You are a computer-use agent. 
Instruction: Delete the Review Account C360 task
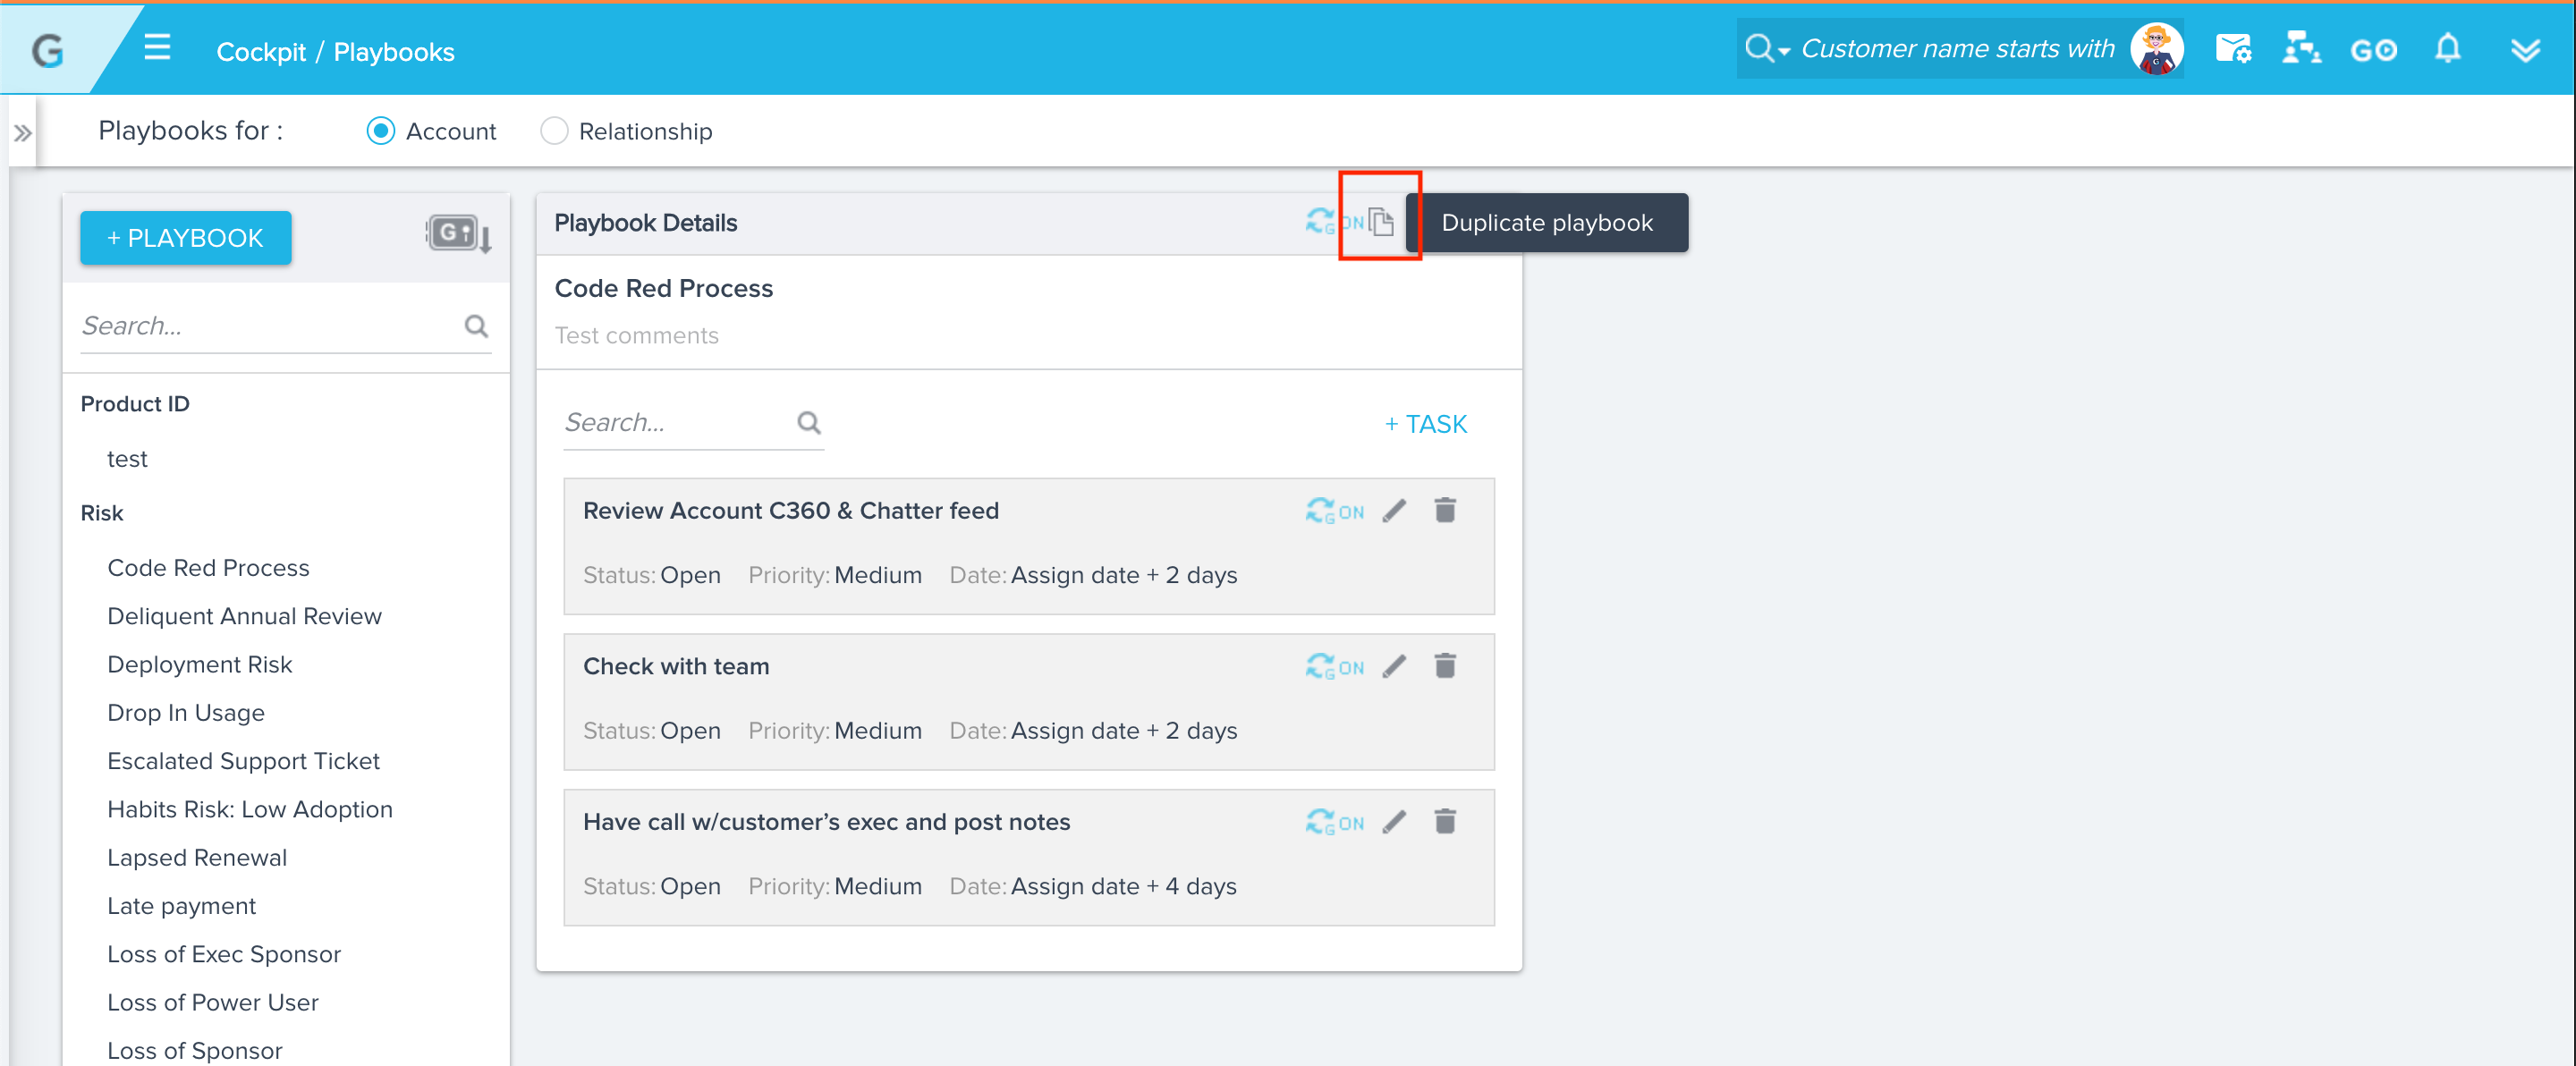click(1445, 510)
